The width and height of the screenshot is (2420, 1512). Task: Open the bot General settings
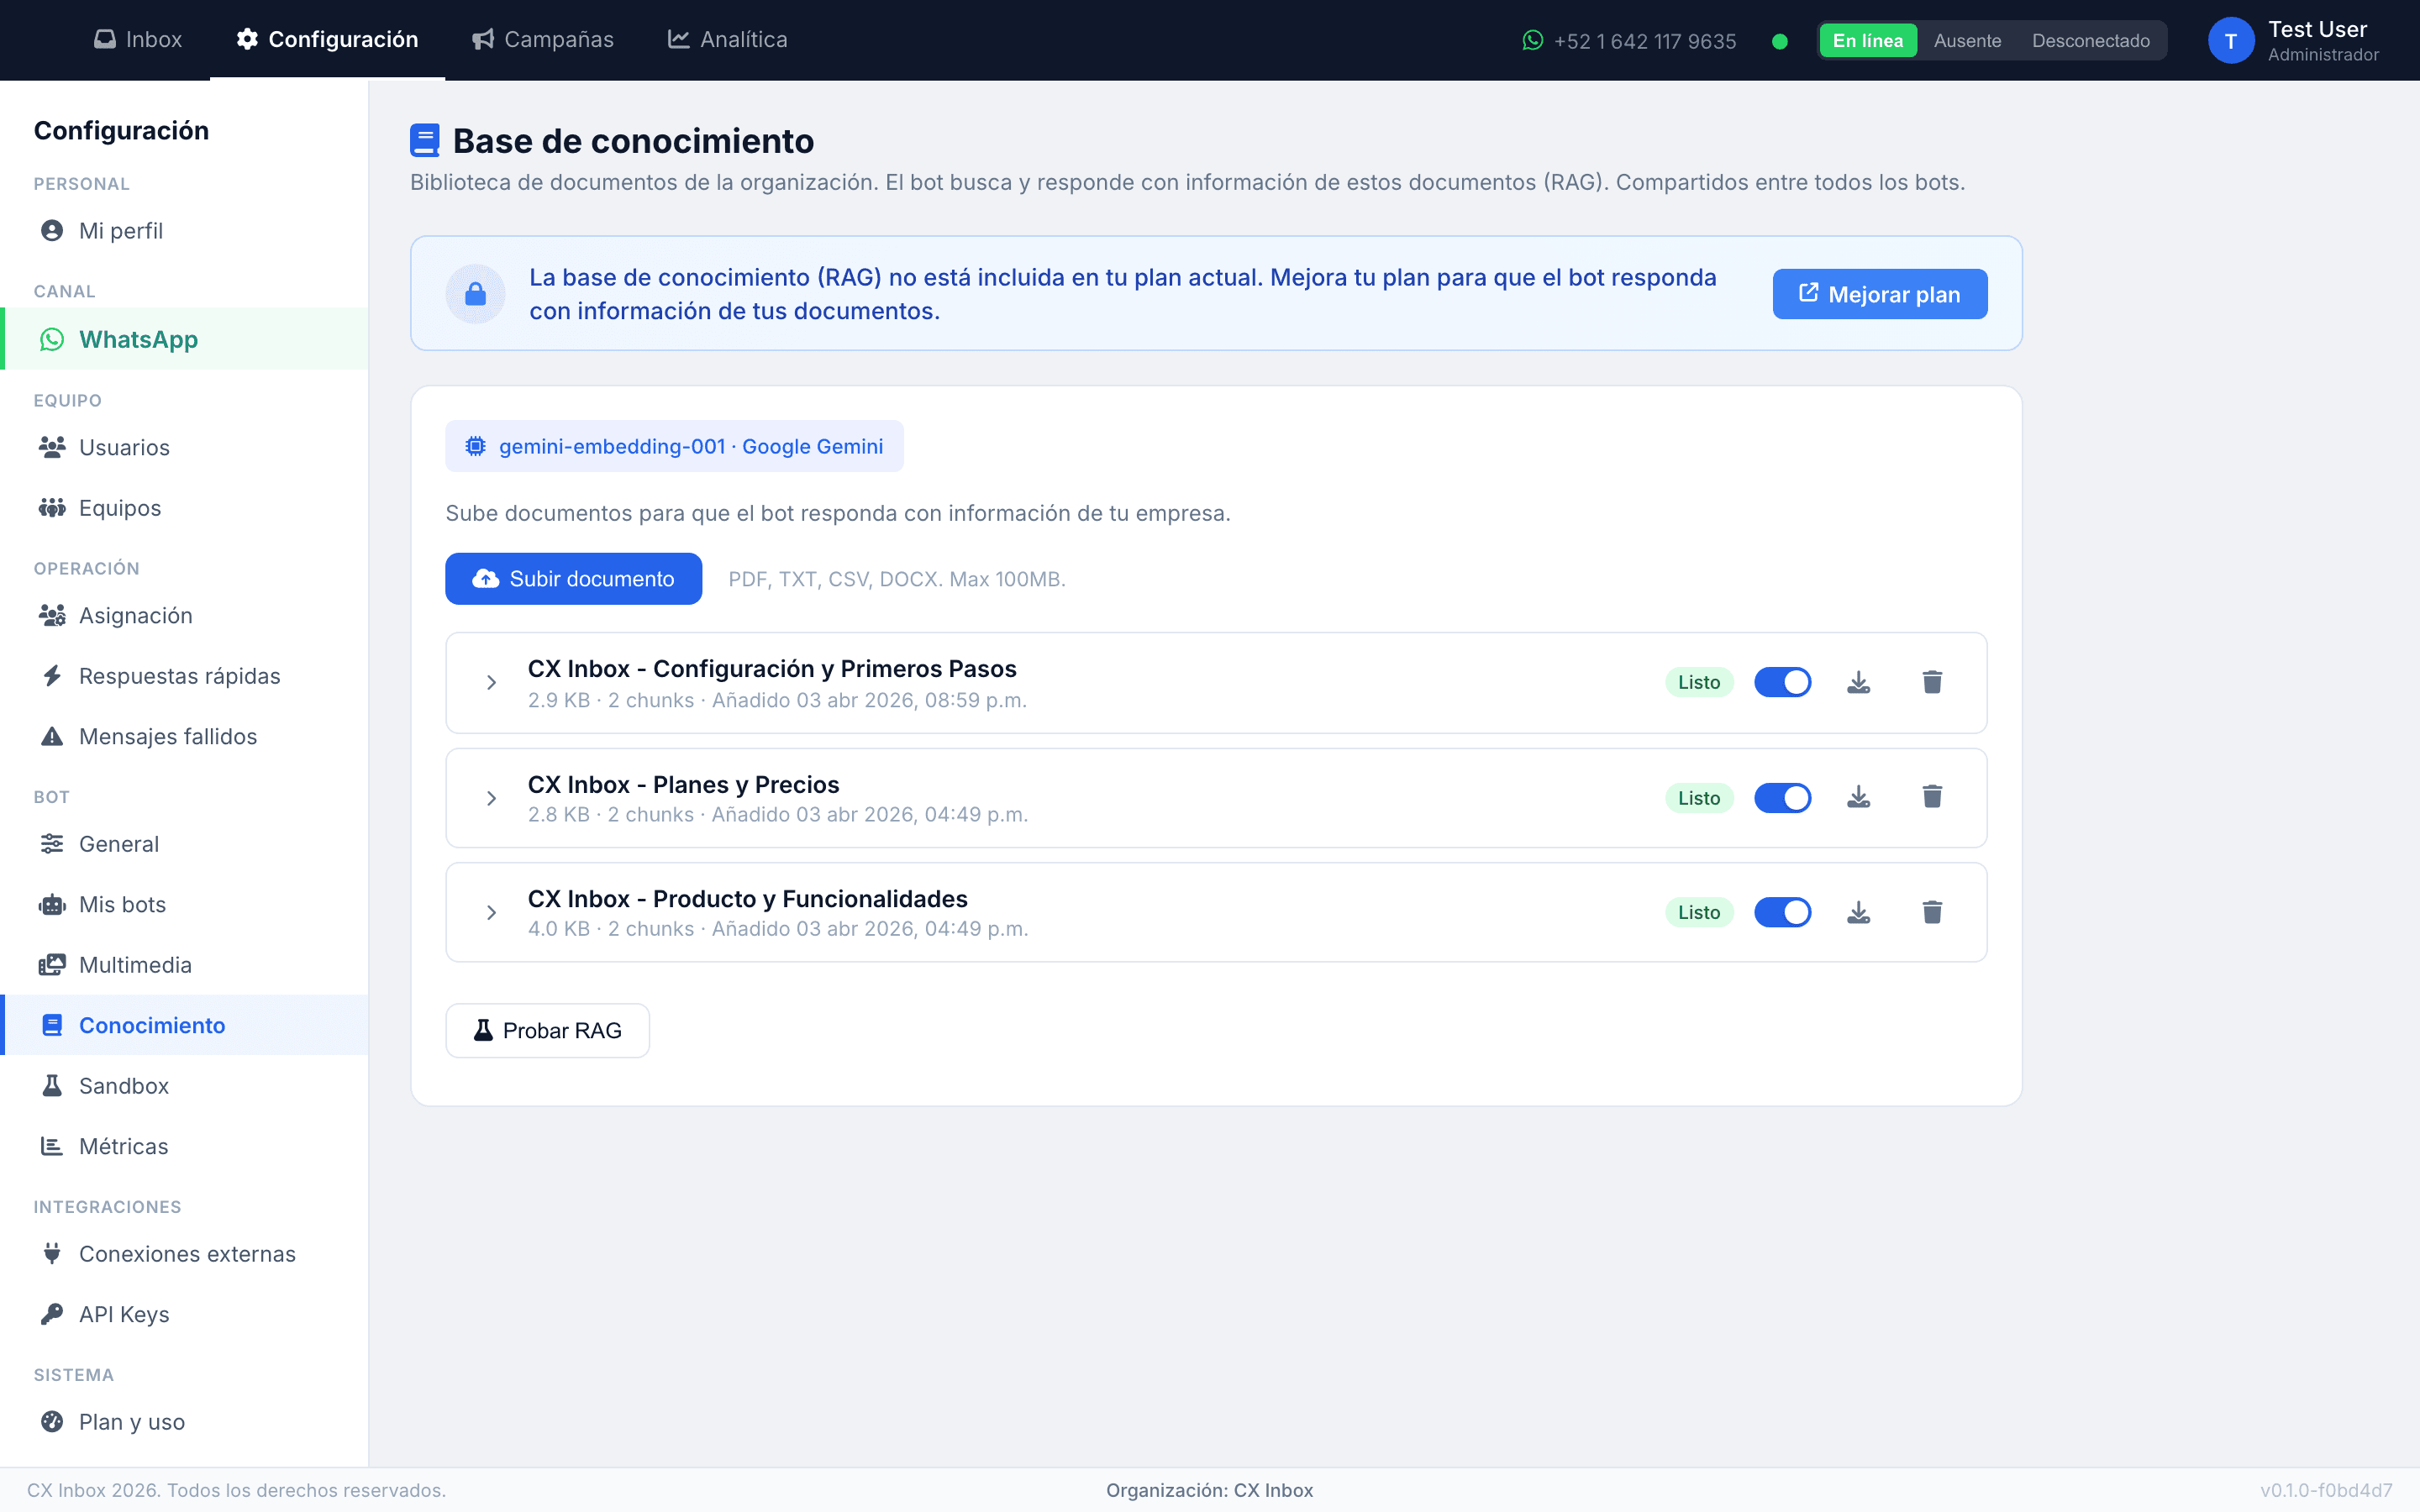click(184, 844)
